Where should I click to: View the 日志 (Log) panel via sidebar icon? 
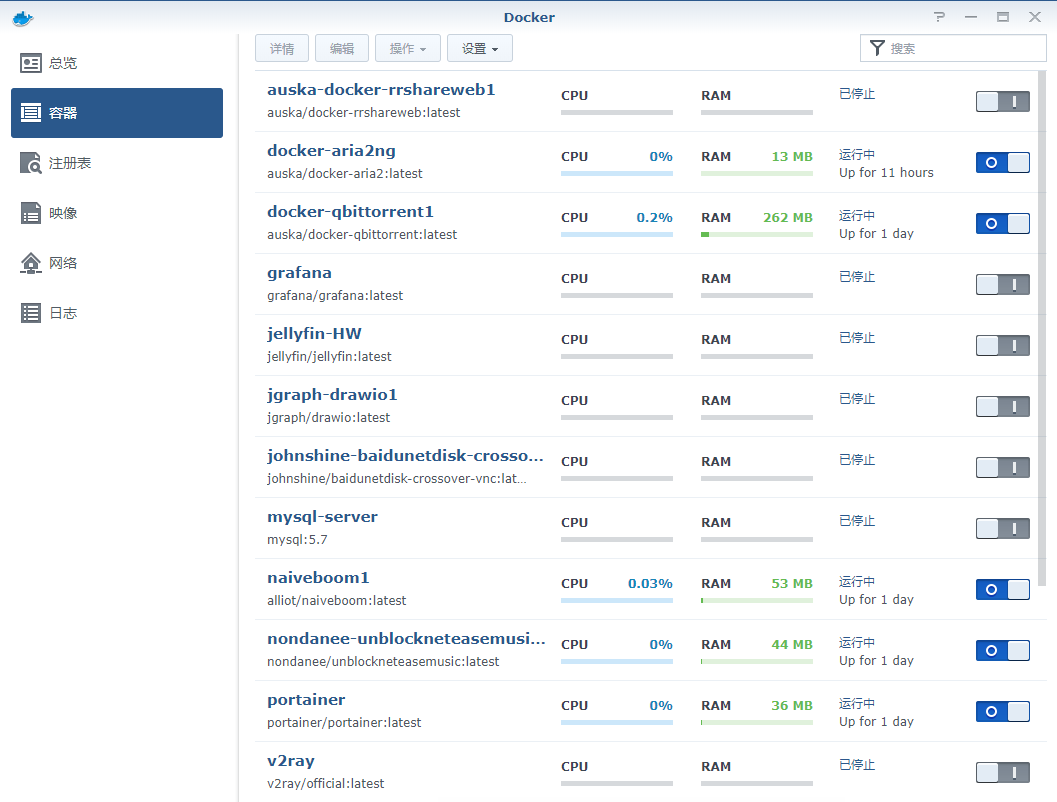coord(60,313)
